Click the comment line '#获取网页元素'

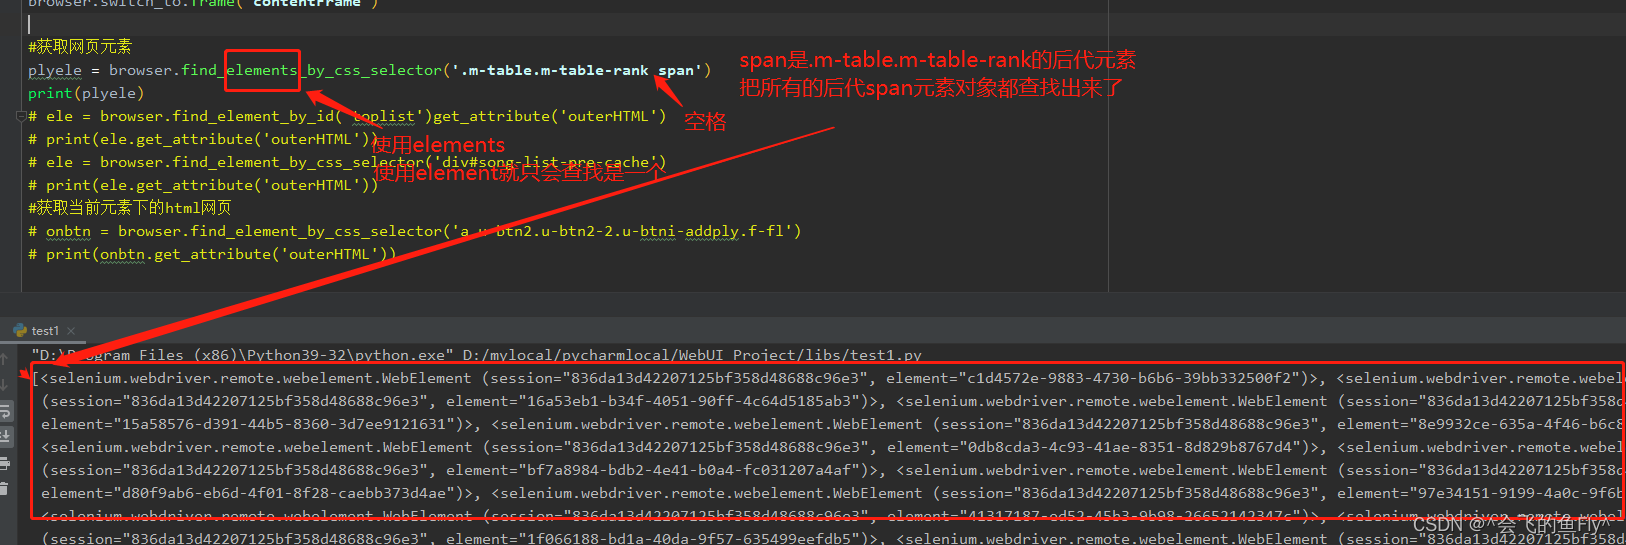(x=80, y=46)
